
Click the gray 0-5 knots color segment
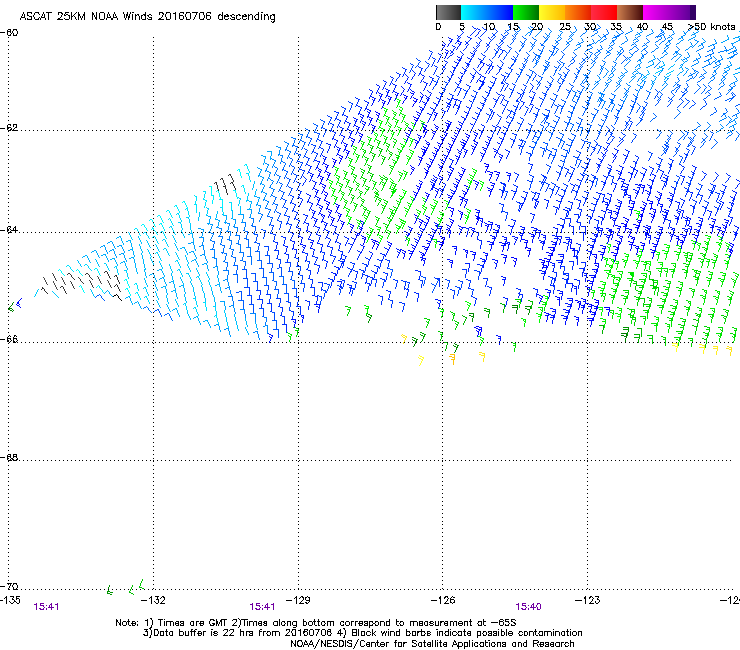[448, 12]
